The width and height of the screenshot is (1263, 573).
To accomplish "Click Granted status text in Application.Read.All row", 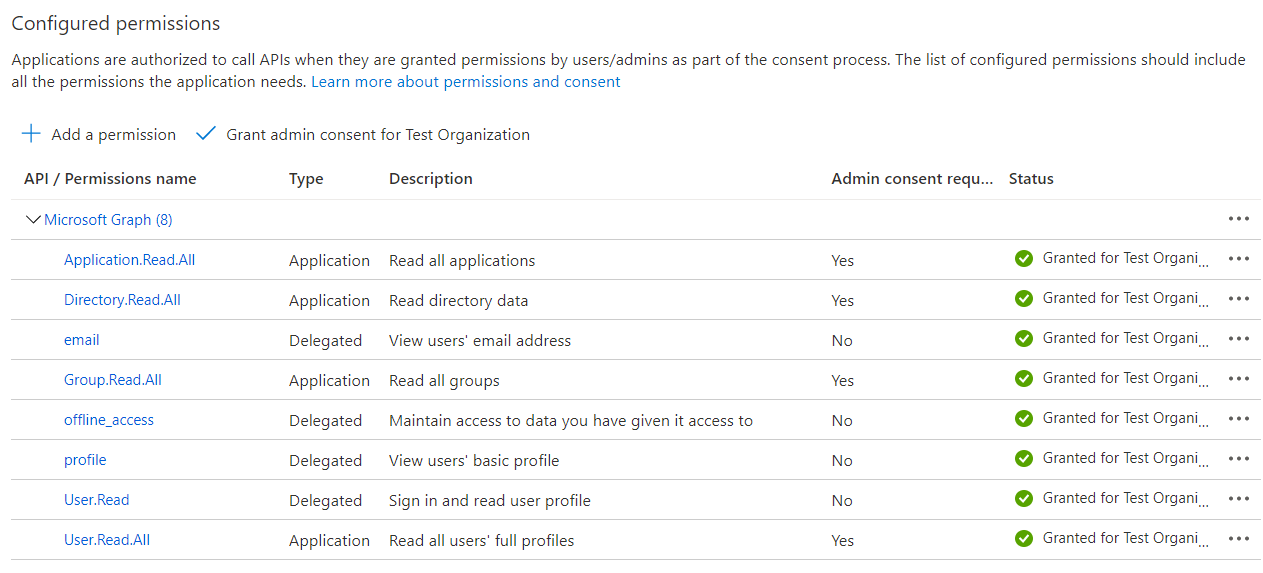I will (x=1125, y=258).
